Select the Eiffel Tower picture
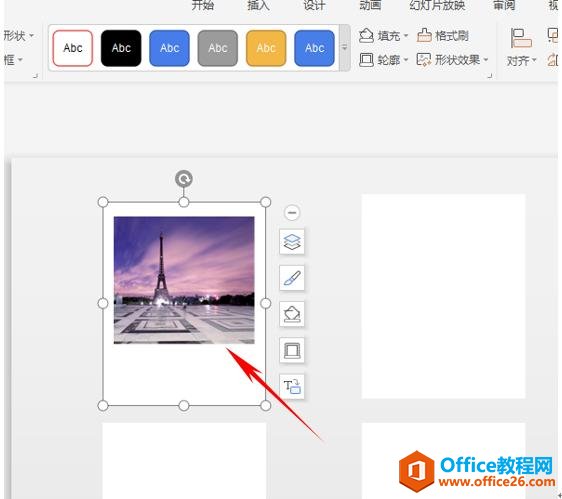 pos(184,280)
